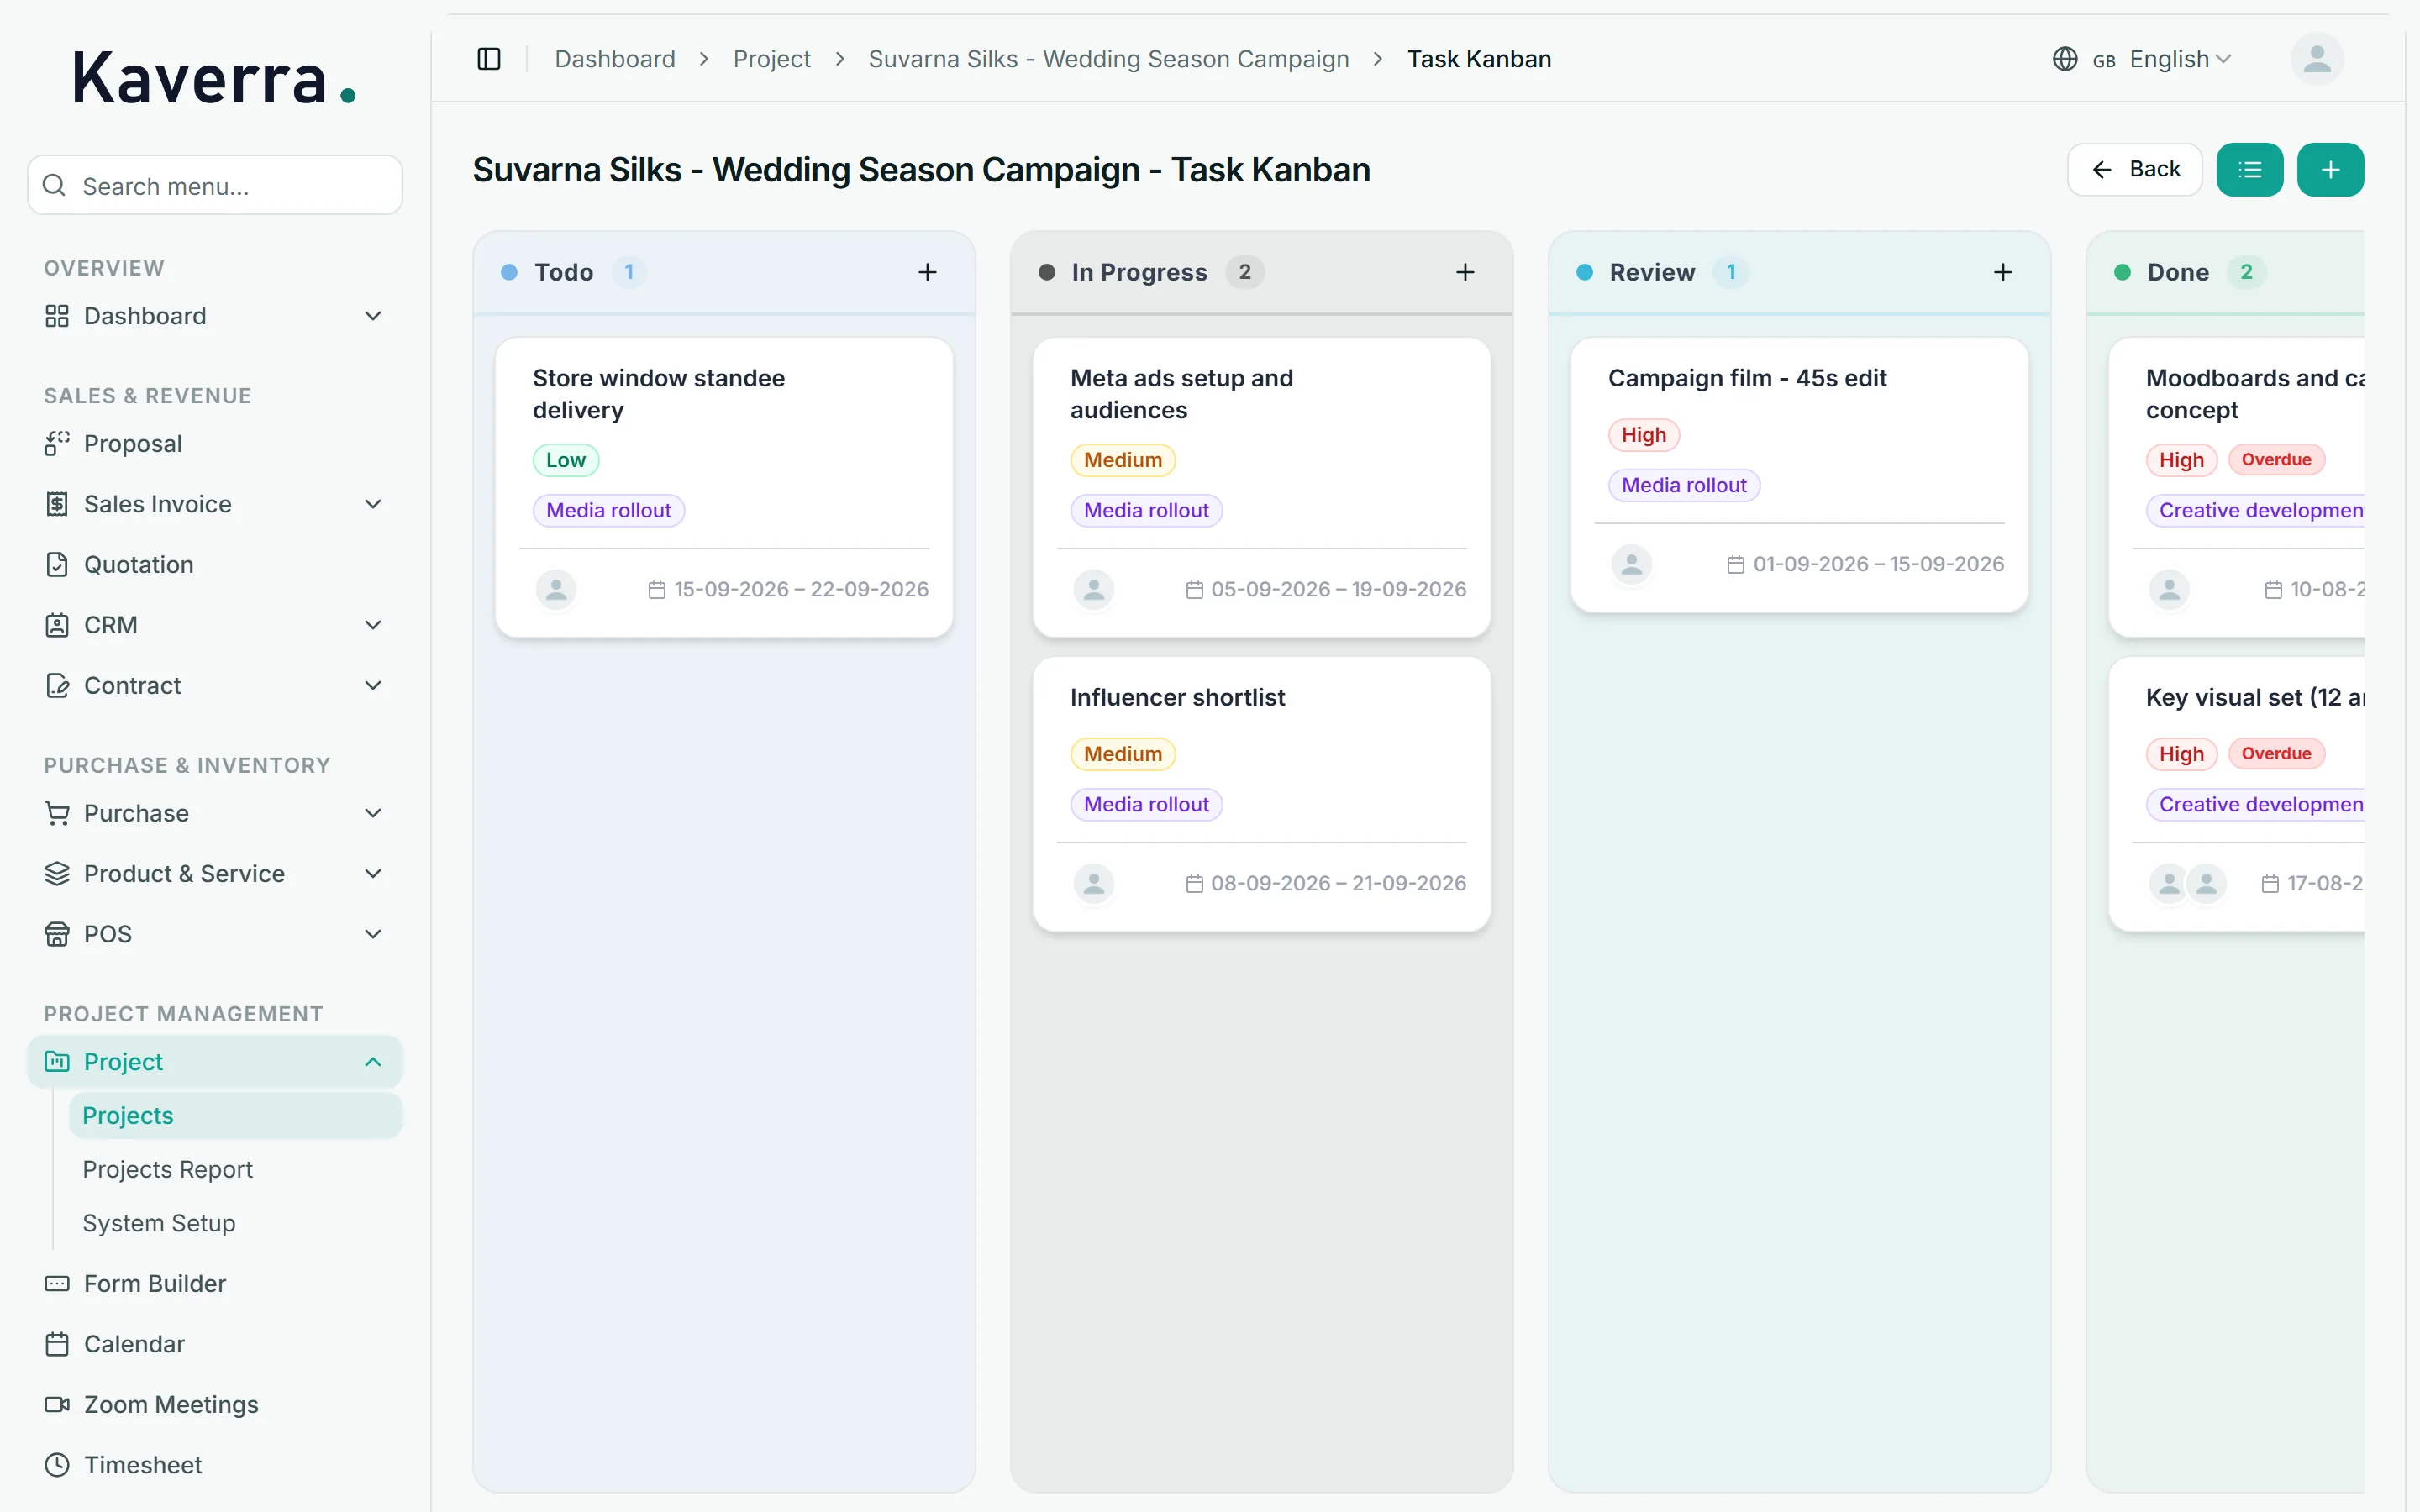The image size is (2420, 1512).
Task: Click the Search menu field
Action: [x=214, y=185]
